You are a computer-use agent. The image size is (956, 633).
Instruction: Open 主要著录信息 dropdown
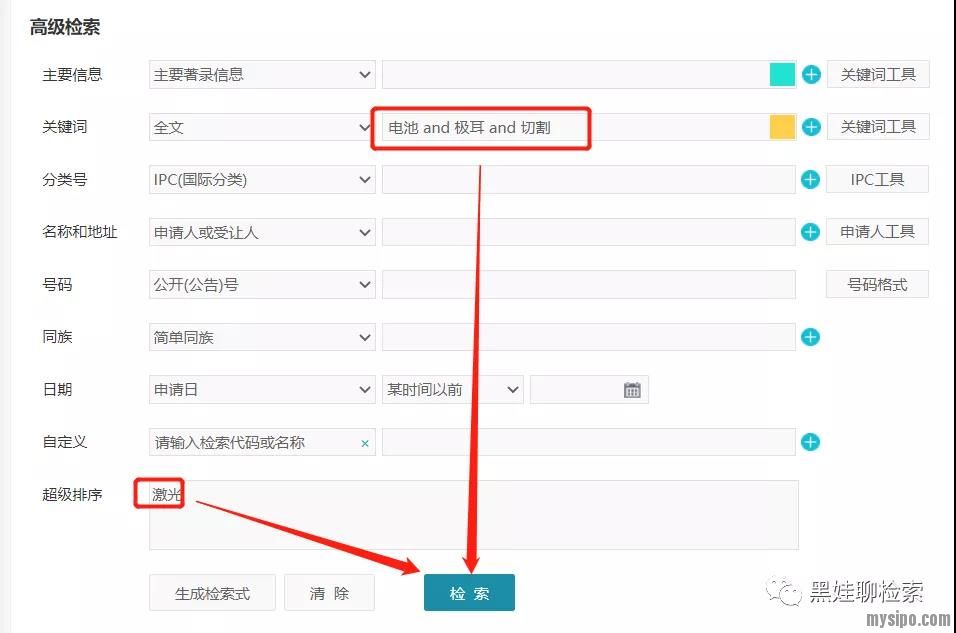pos(262,75)
